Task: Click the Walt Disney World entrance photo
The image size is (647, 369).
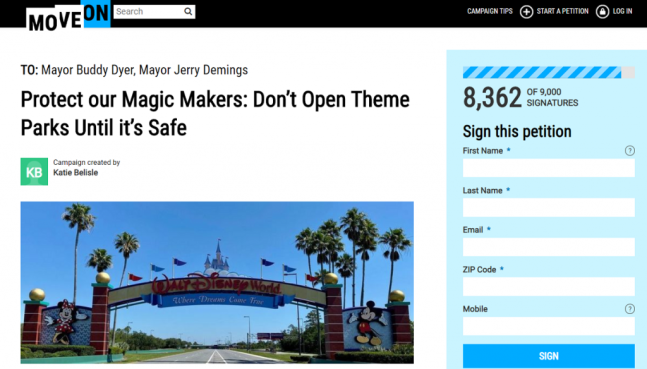Action: coord(217,282)
